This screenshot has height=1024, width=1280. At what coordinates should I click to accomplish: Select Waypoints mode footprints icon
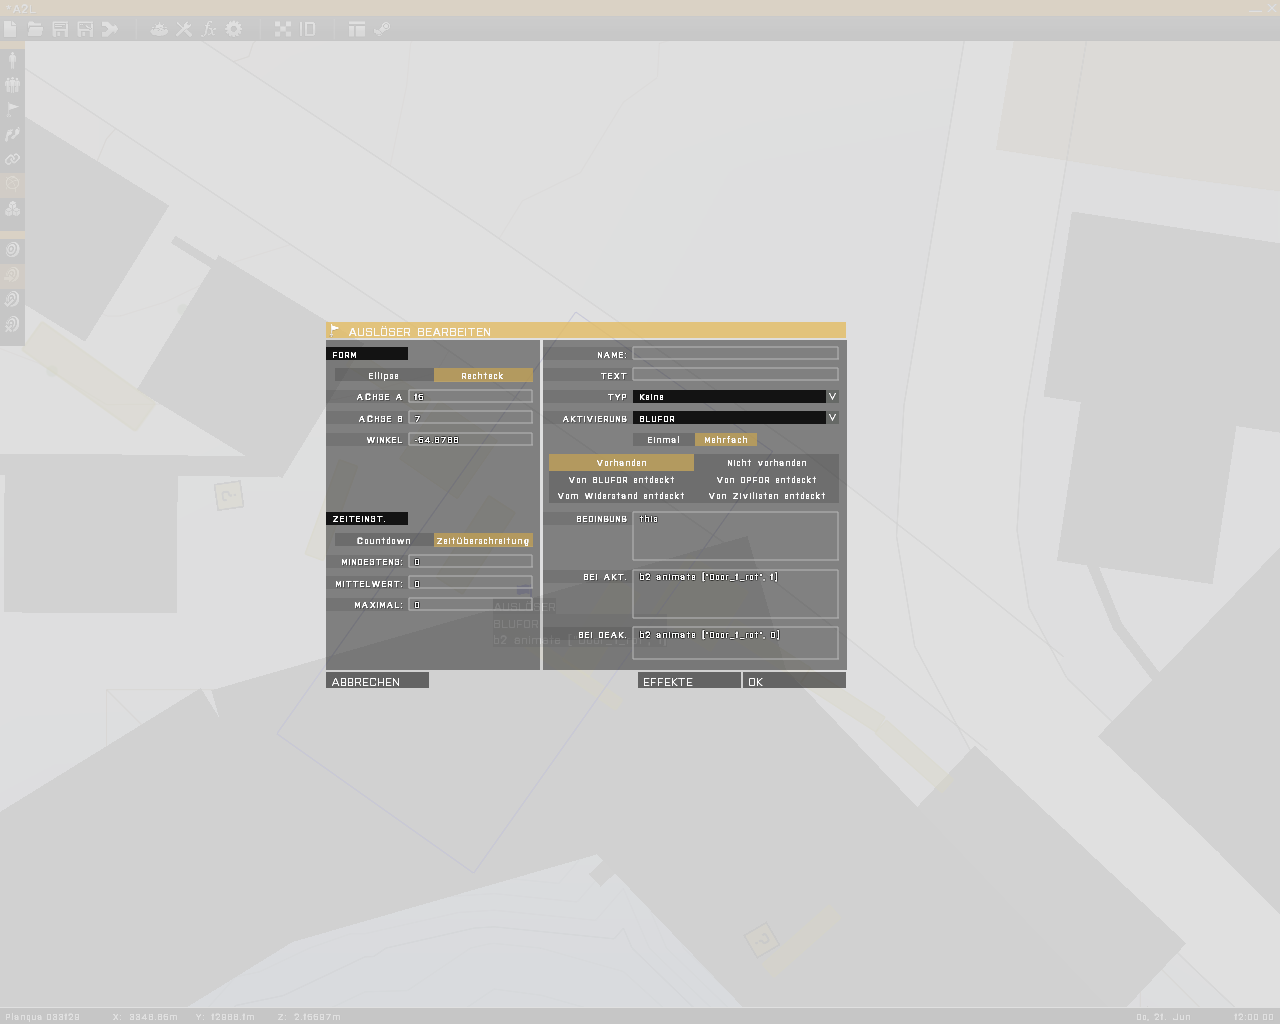[12, 135]
